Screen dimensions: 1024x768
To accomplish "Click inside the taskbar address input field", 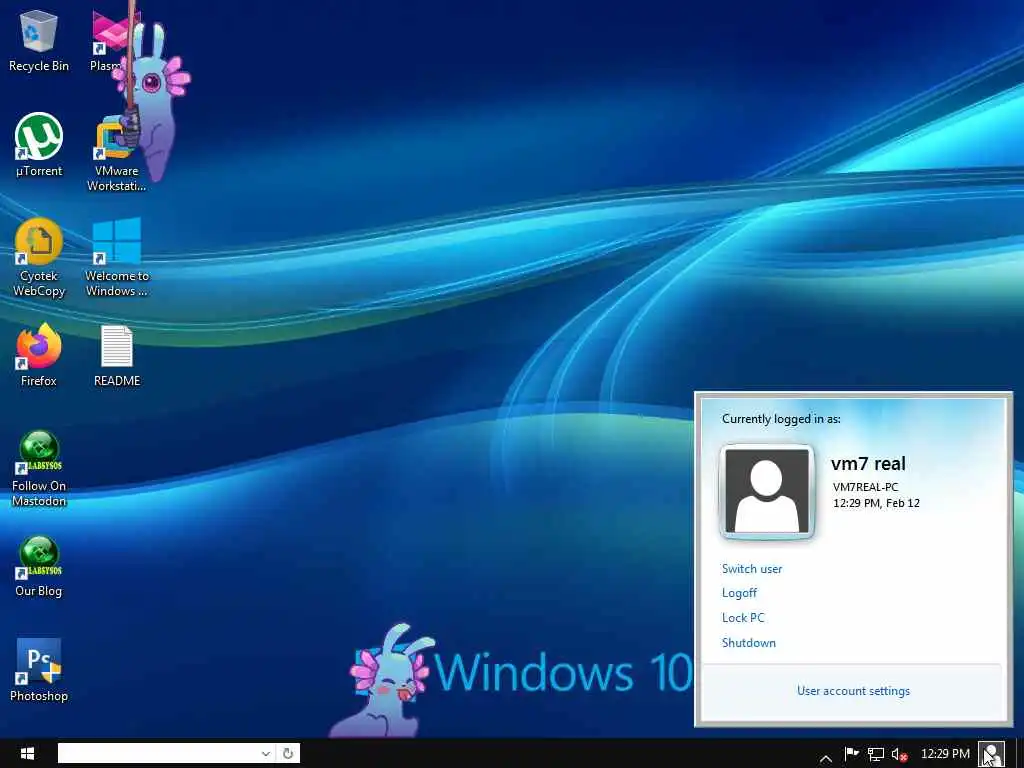I will pos(159,753).
